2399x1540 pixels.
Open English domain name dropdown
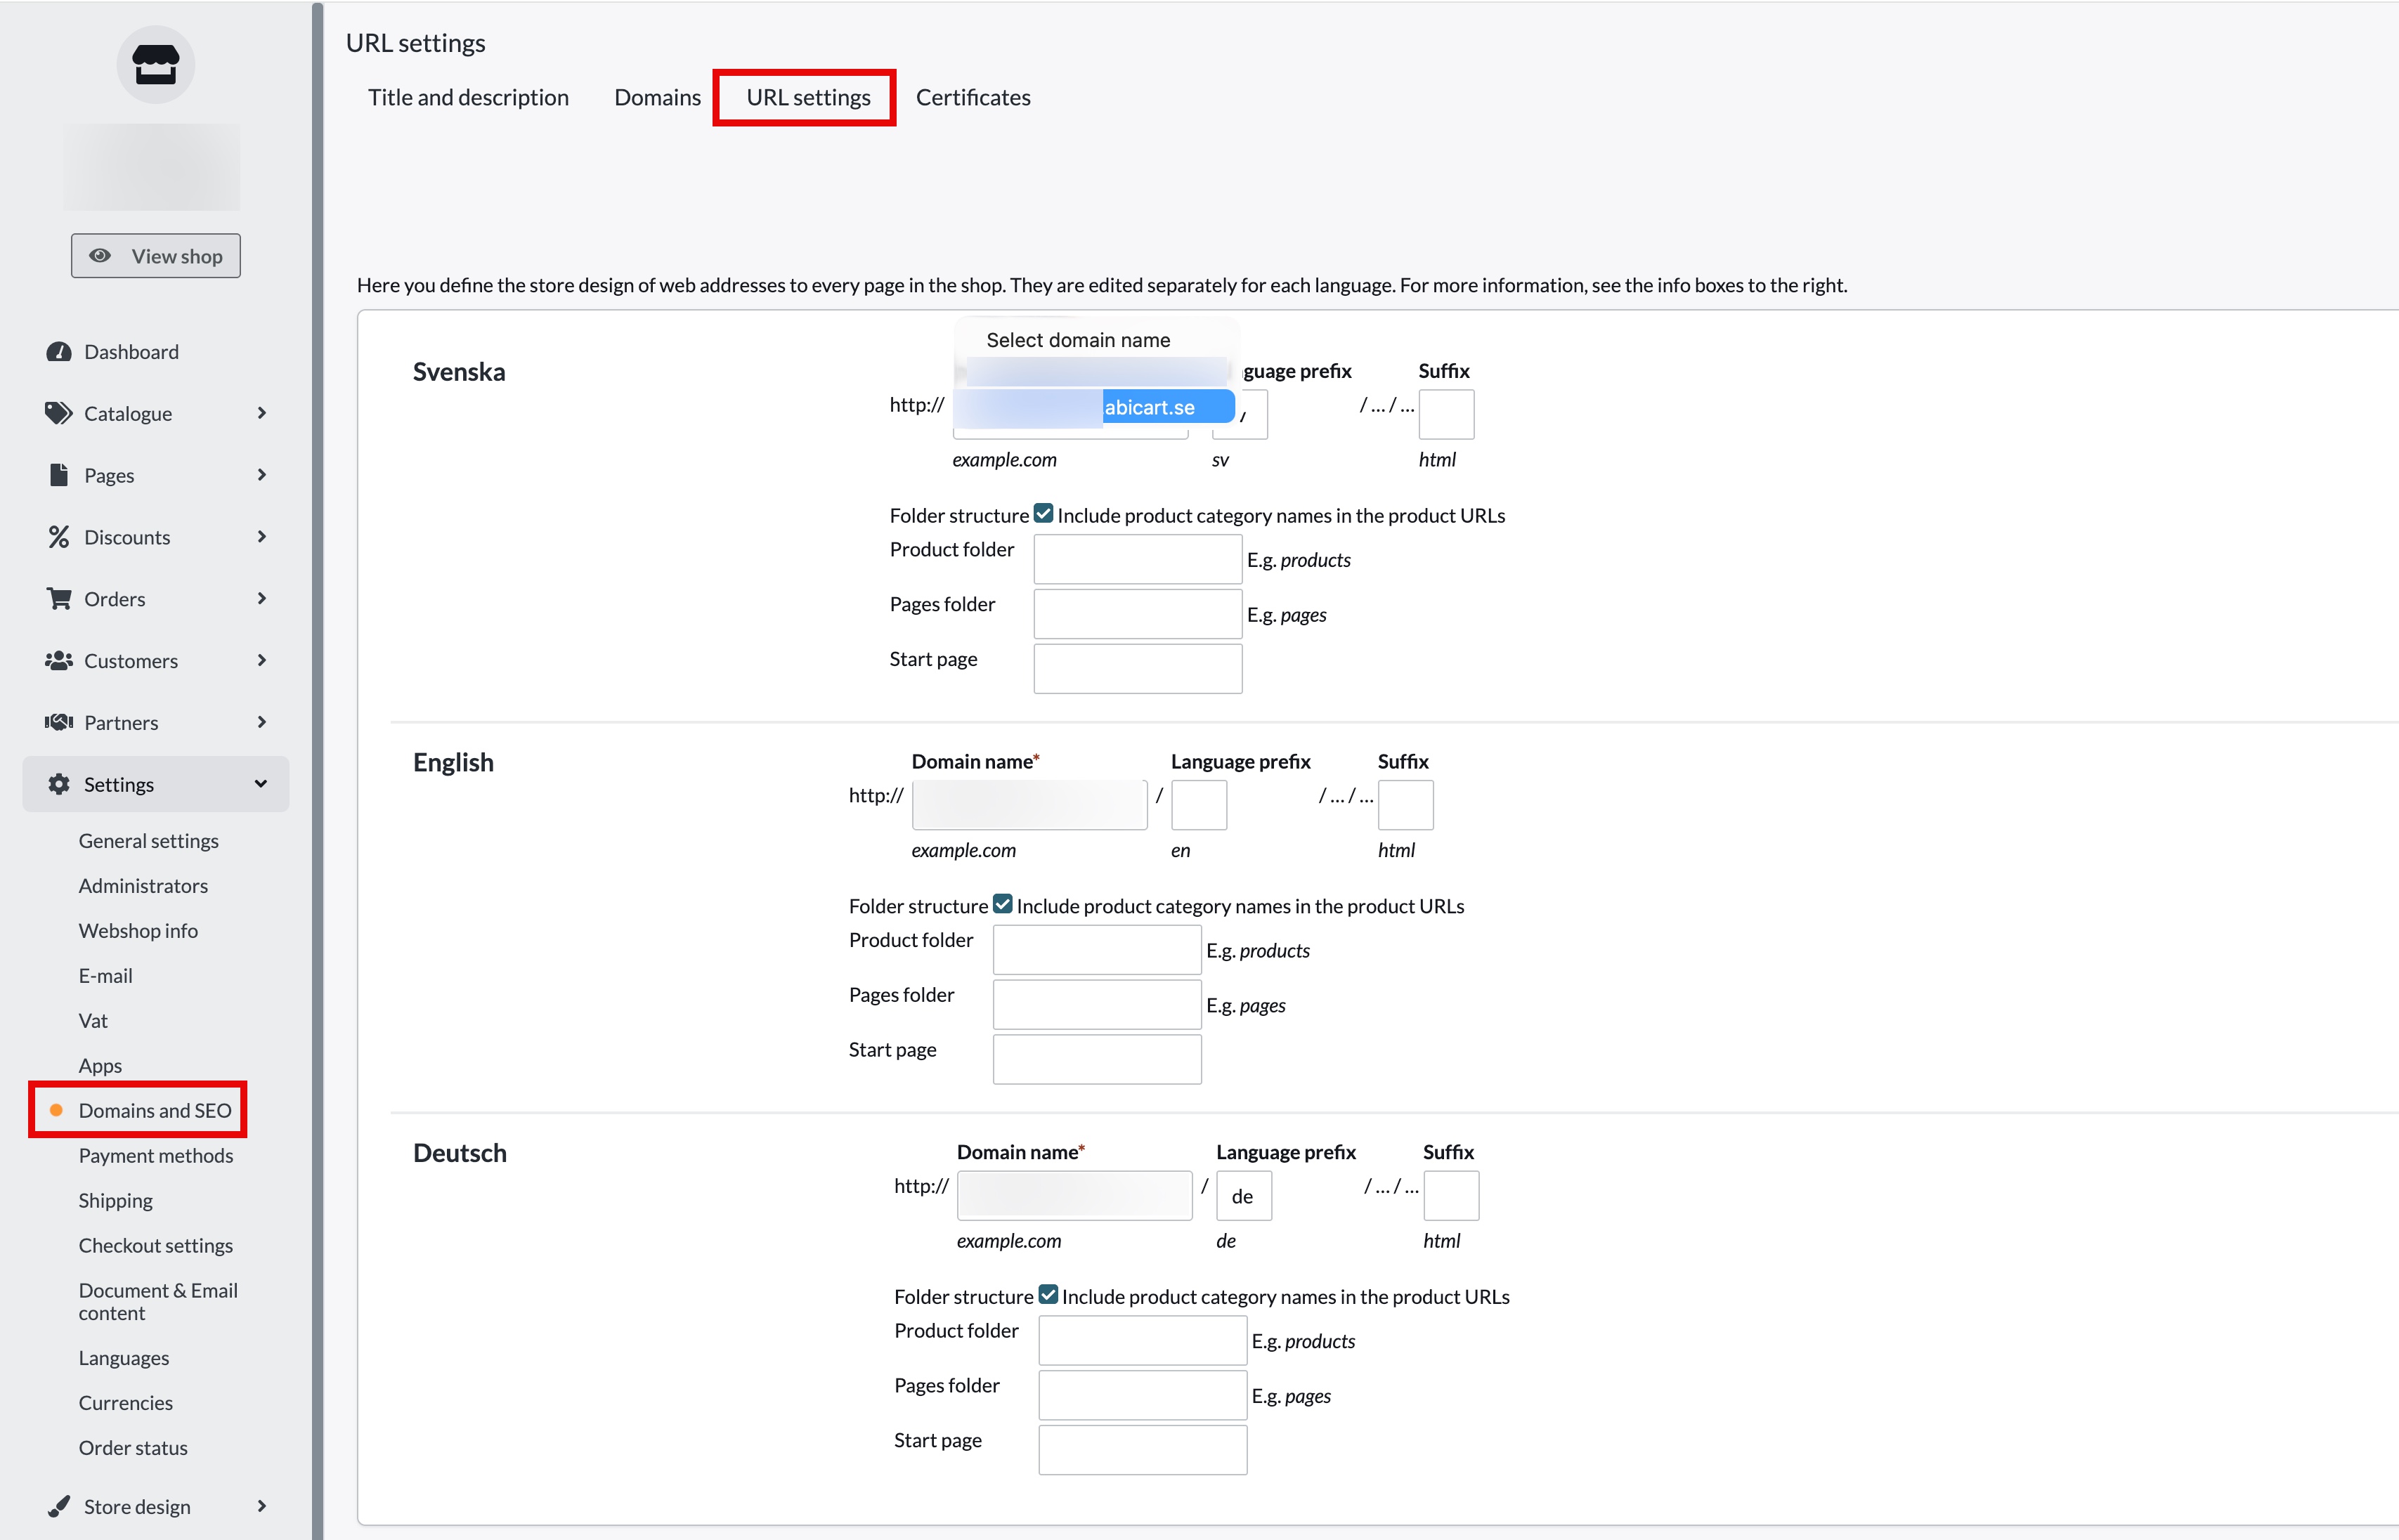(x=1029, y=805)
